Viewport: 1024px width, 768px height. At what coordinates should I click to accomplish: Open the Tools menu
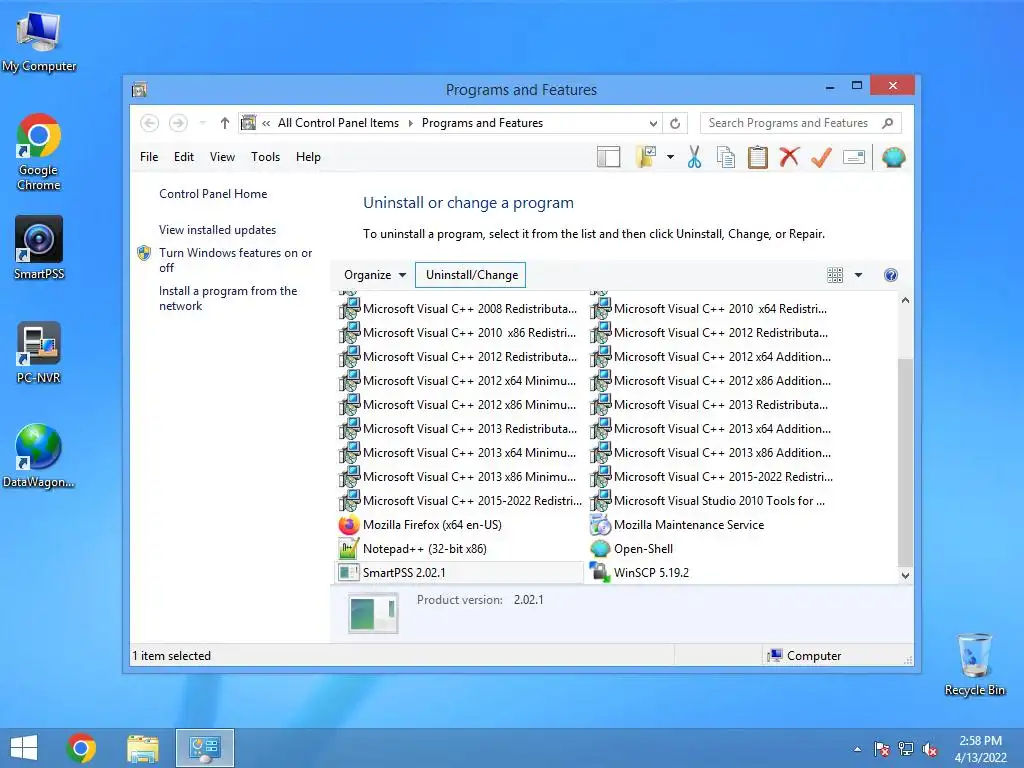(x=265, y=157)
